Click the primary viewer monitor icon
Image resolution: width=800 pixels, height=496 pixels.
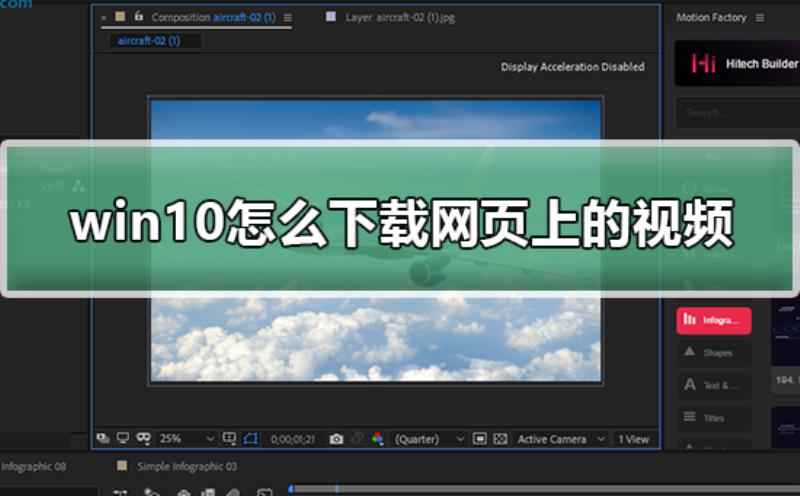coord(123,438)
